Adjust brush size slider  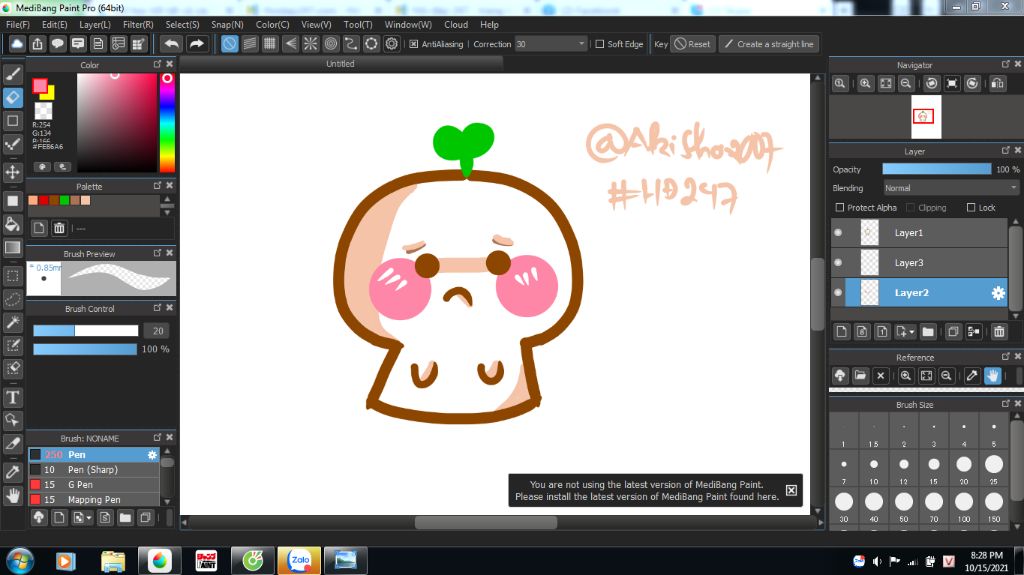86,331
